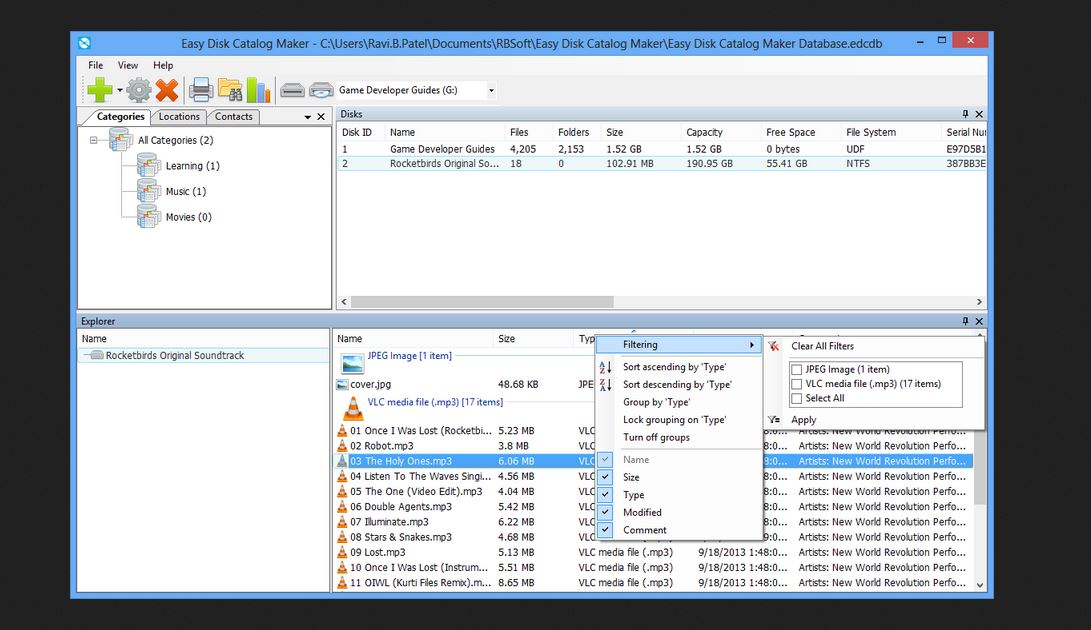Click the application logo in the title bar
The width and height of the screenshot is (1091, 630).
(85, 43)
